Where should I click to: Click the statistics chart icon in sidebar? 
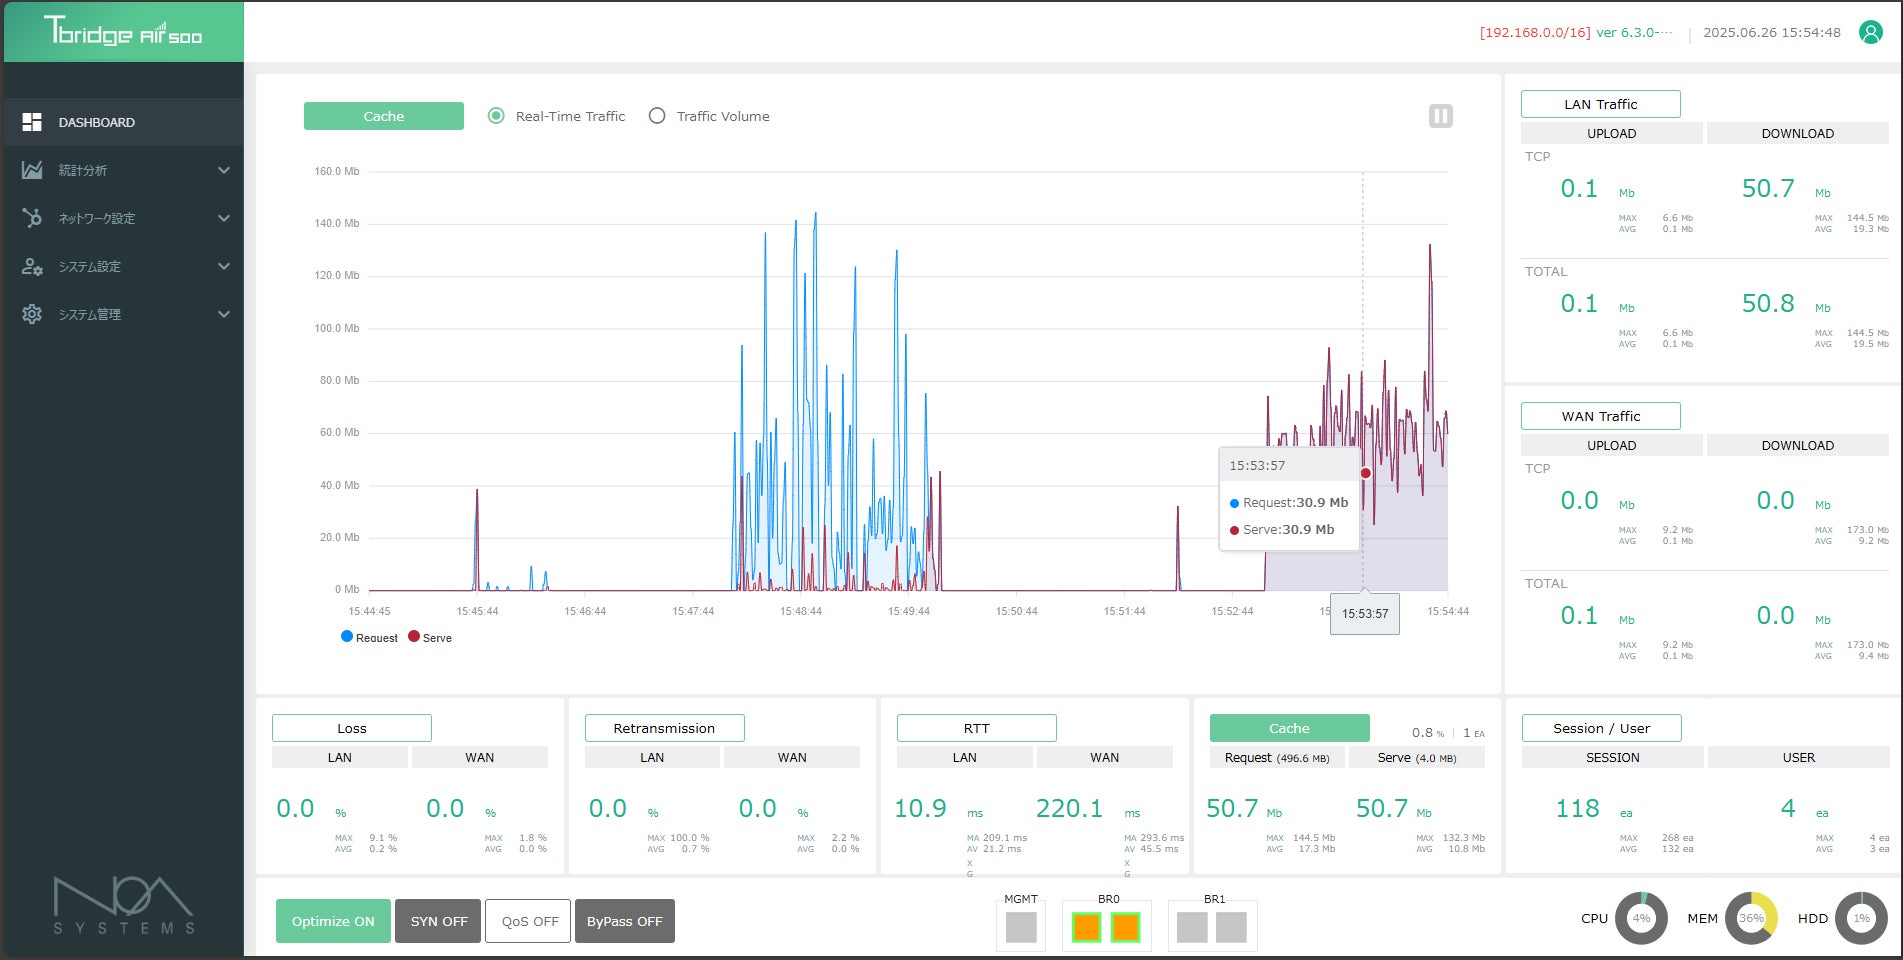(x=32, y=170)
